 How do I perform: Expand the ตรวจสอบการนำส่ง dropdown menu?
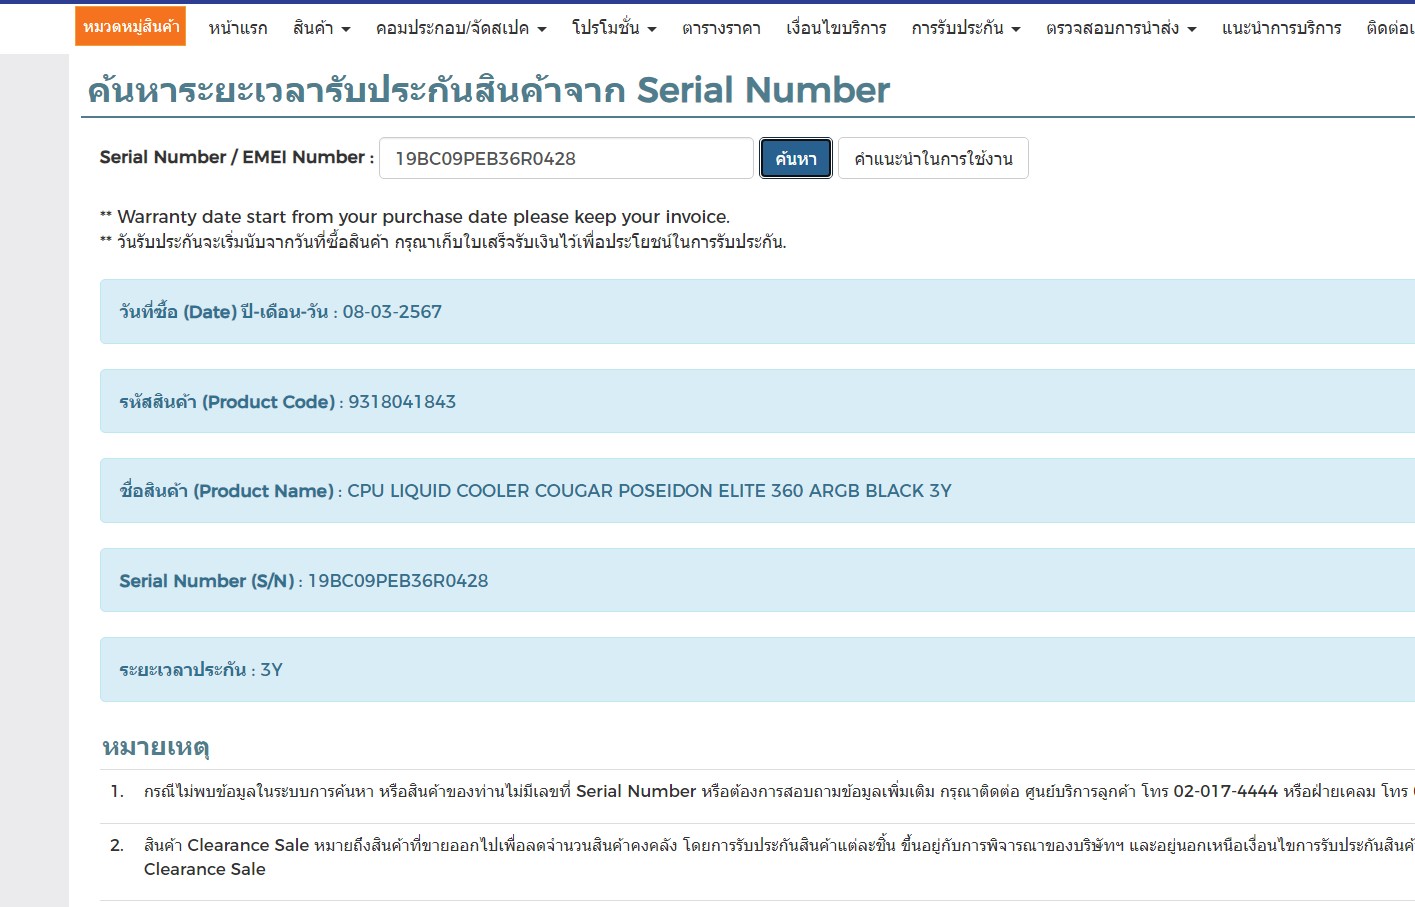tap(1121, 28)
